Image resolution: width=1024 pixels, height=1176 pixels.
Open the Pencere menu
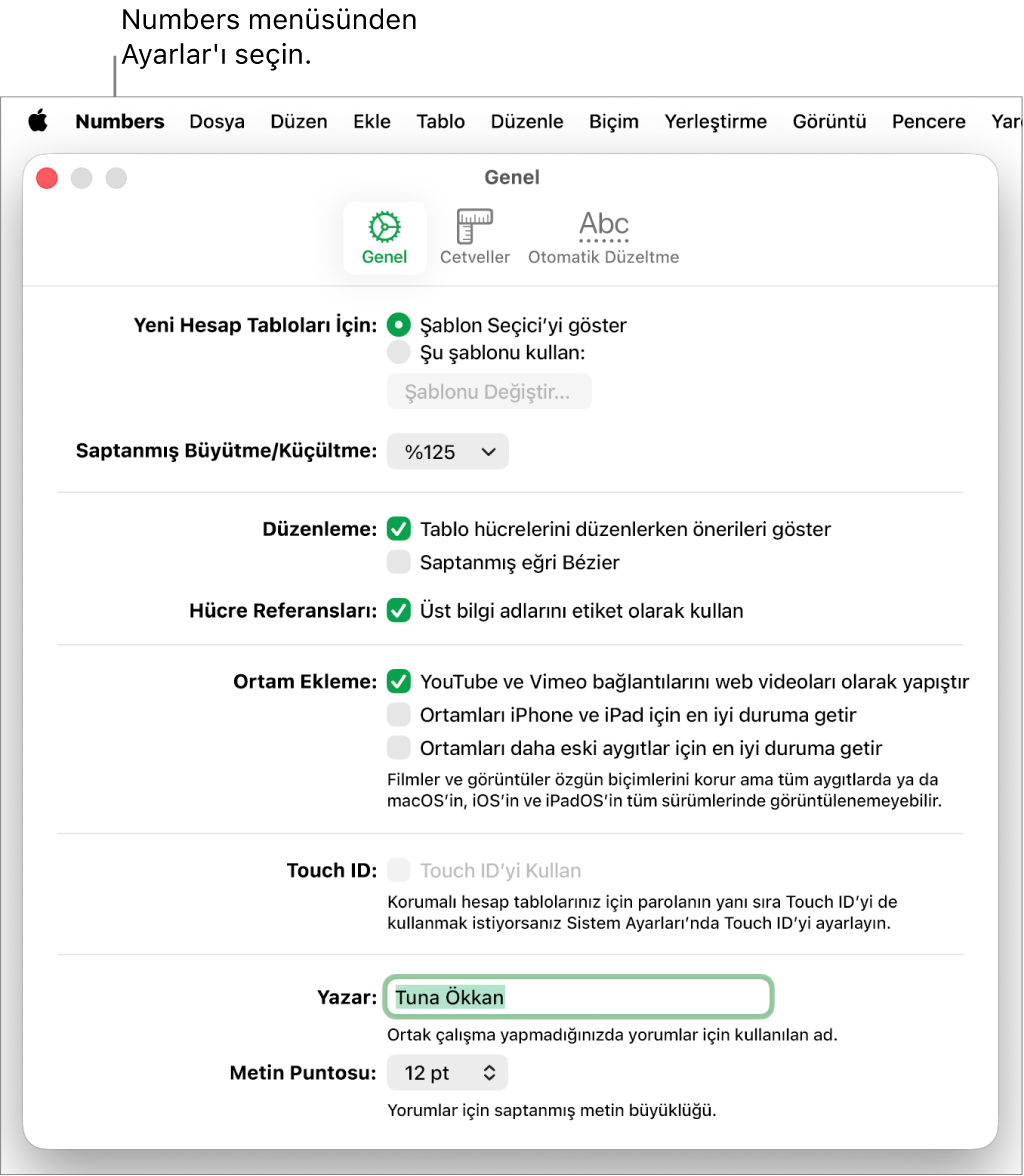point(928,122)
